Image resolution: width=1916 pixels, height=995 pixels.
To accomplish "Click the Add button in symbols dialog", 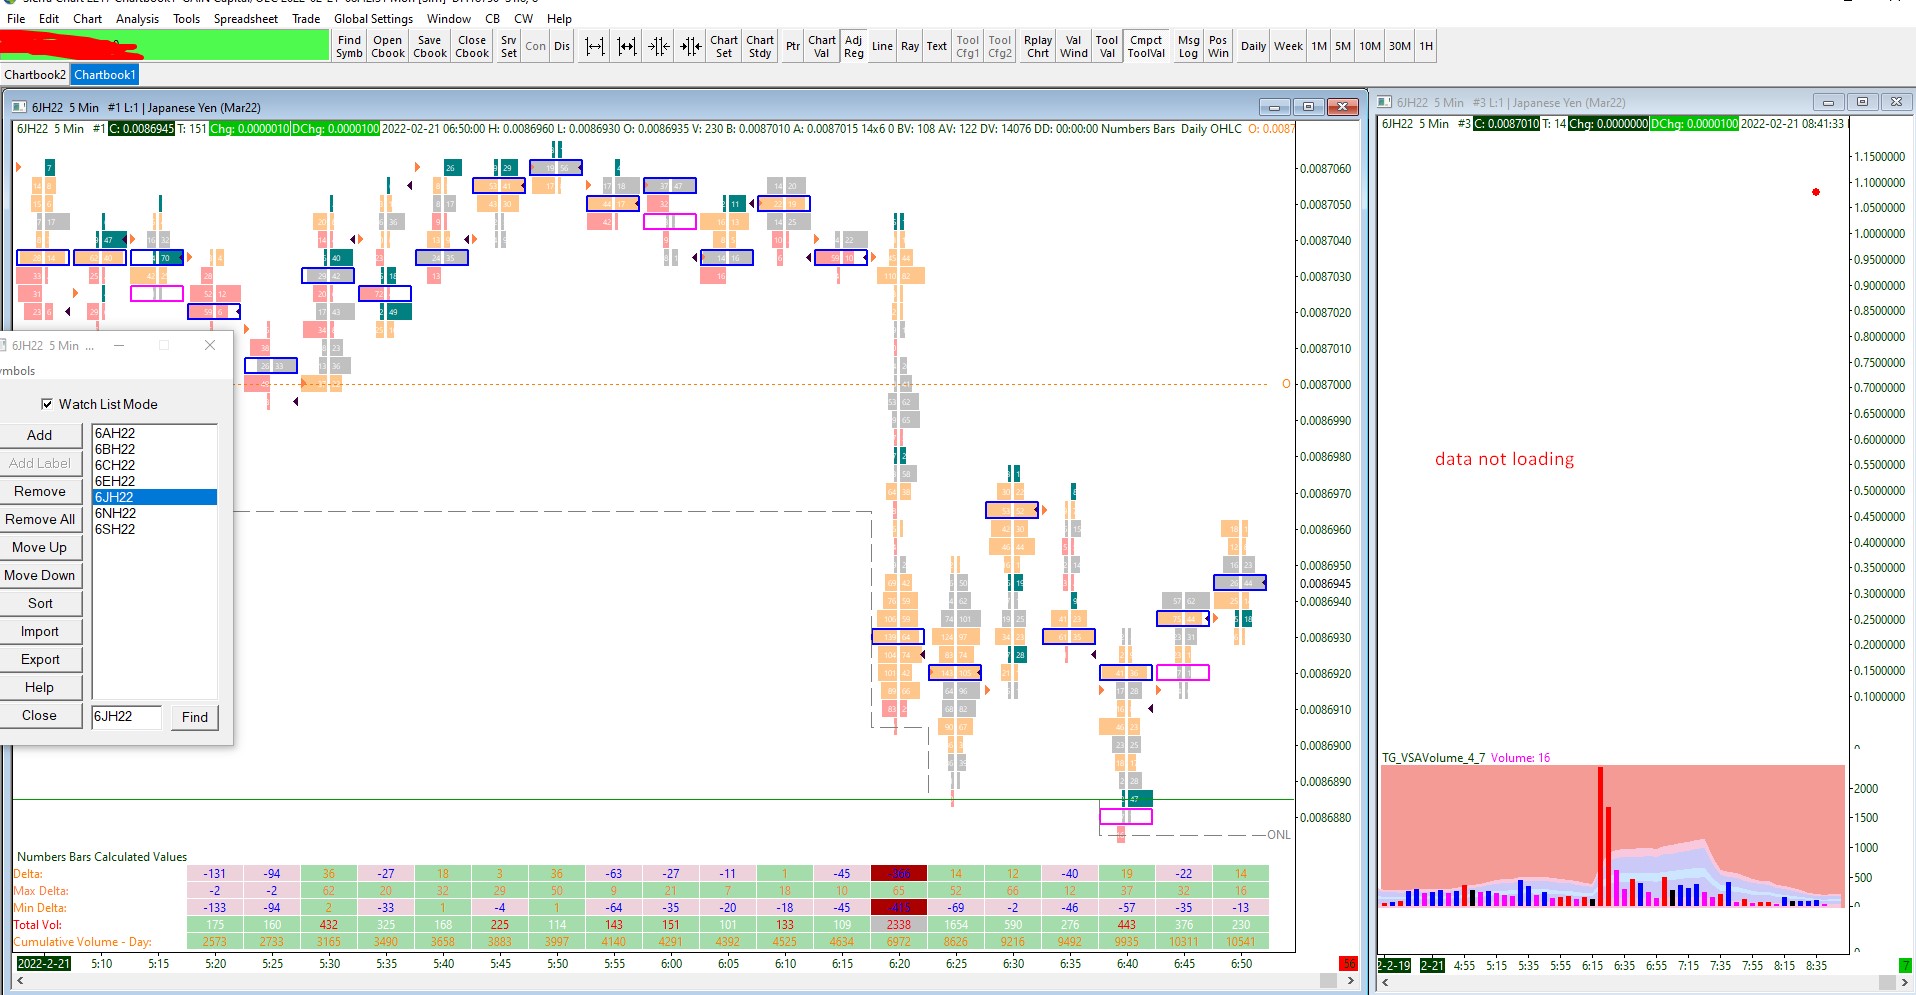I will 40,435.
